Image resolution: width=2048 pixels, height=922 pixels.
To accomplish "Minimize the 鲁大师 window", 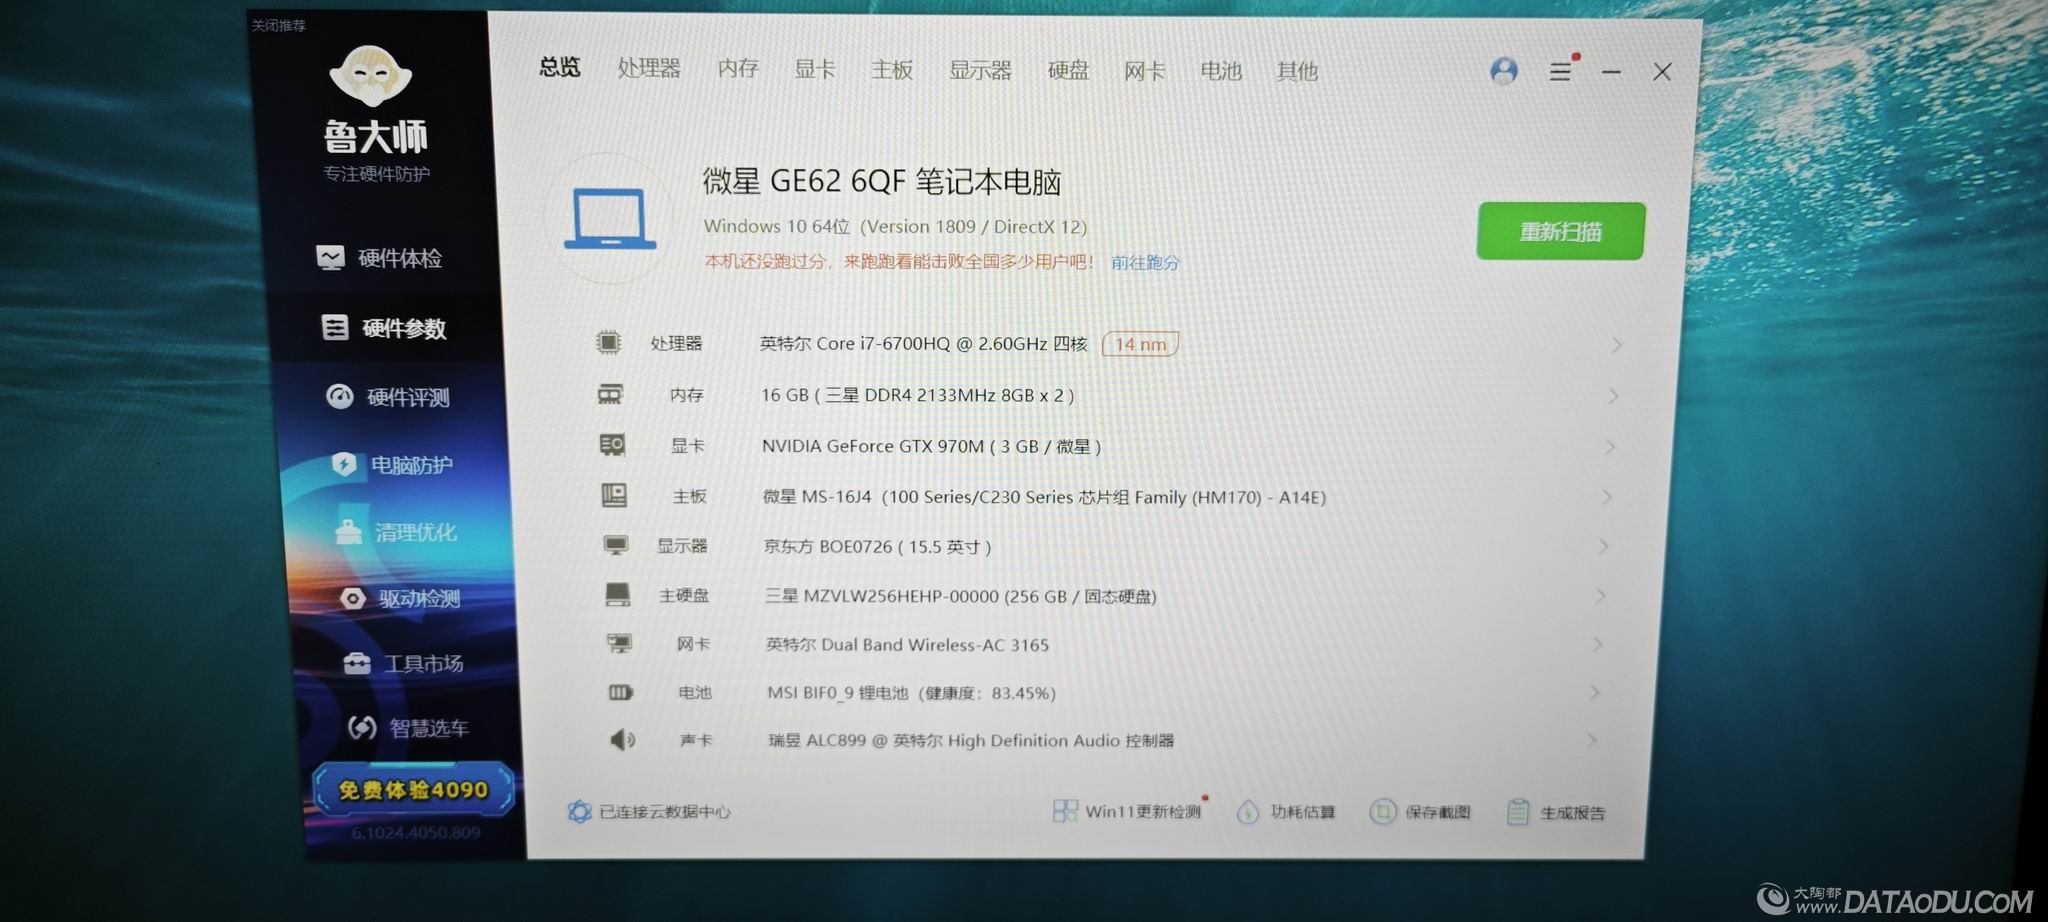I will tap(1611, 72).
